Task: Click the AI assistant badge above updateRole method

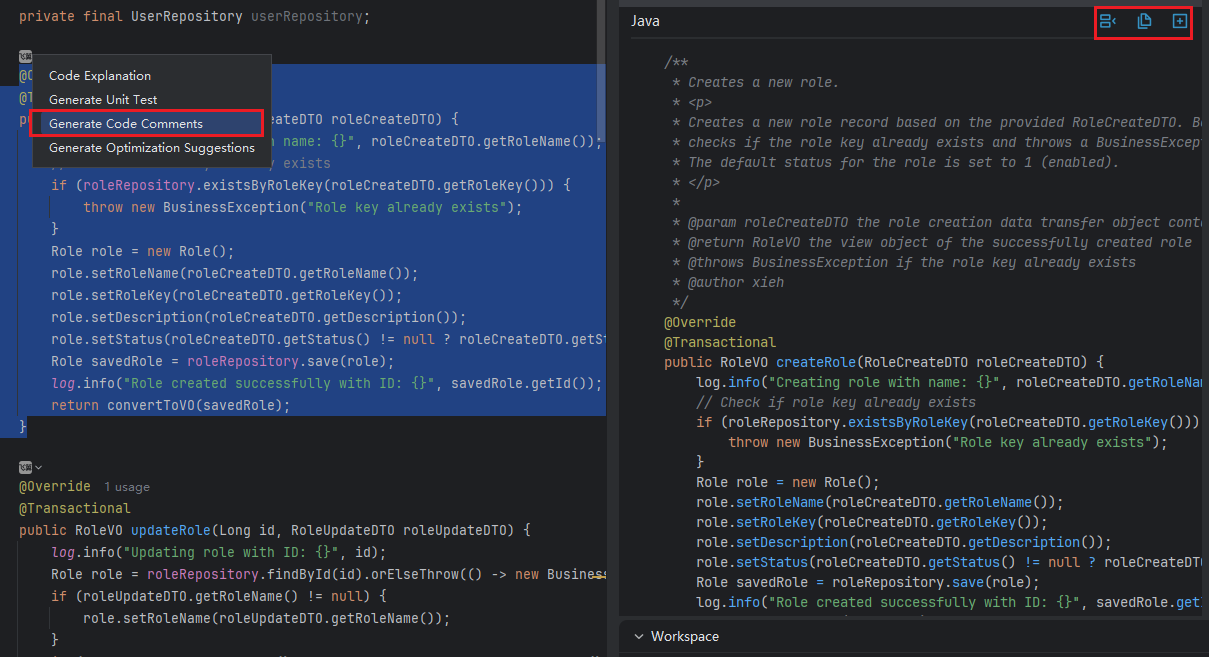Action: [25, 467]
